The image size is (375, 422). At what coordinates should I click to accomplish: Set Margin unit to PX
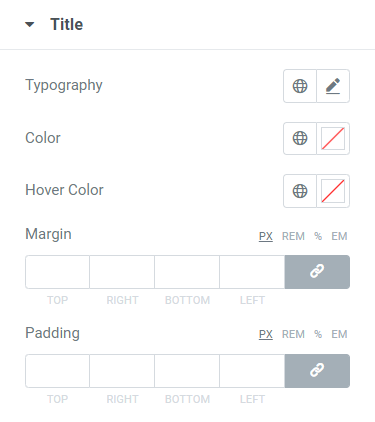tap(266, 236)
